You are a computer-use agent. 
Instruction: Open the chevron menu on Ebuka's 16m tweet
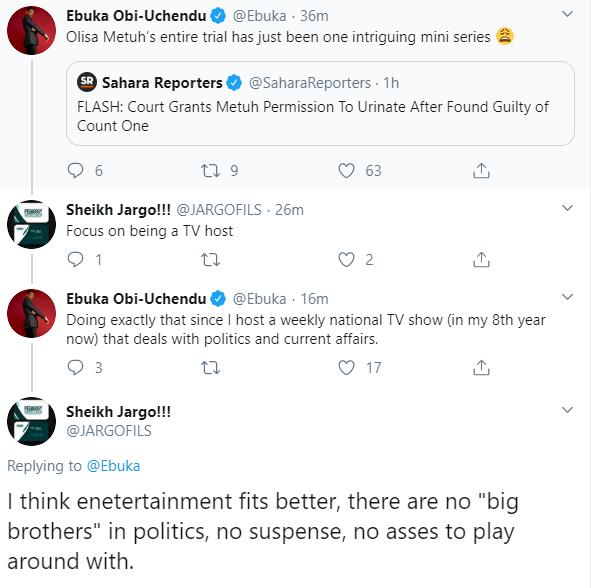click(x=567, y=297)
